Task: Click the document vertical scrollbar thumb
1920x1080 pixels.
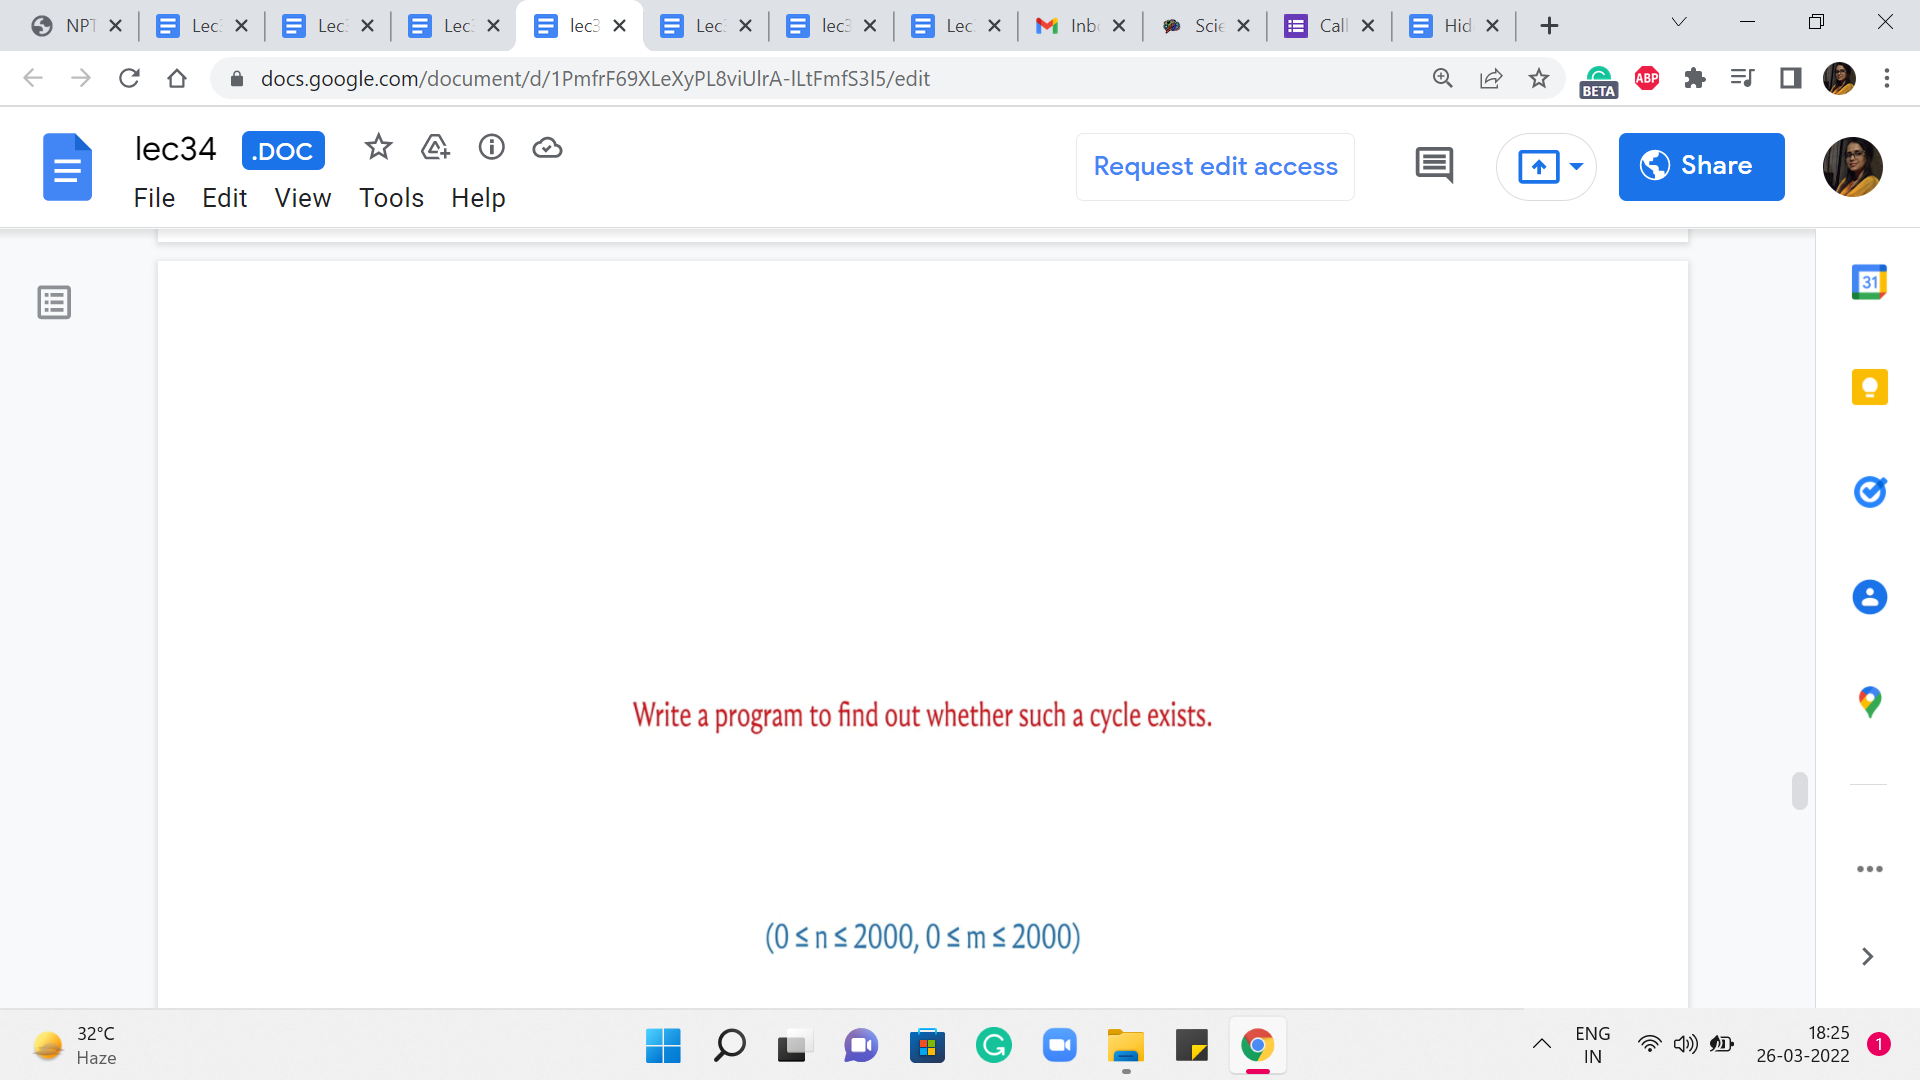Action: coord(1799,790)
